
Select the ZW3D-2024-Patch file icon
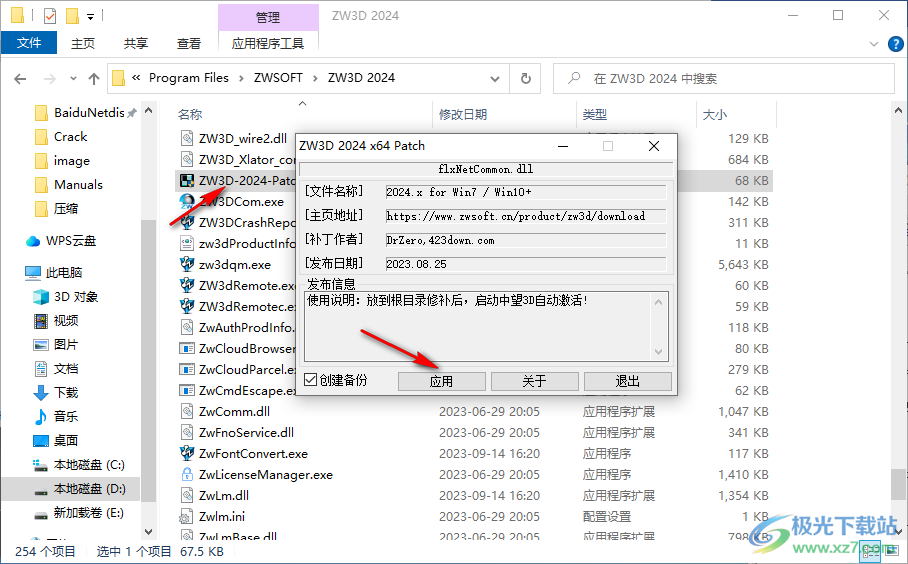coord(187,181)
